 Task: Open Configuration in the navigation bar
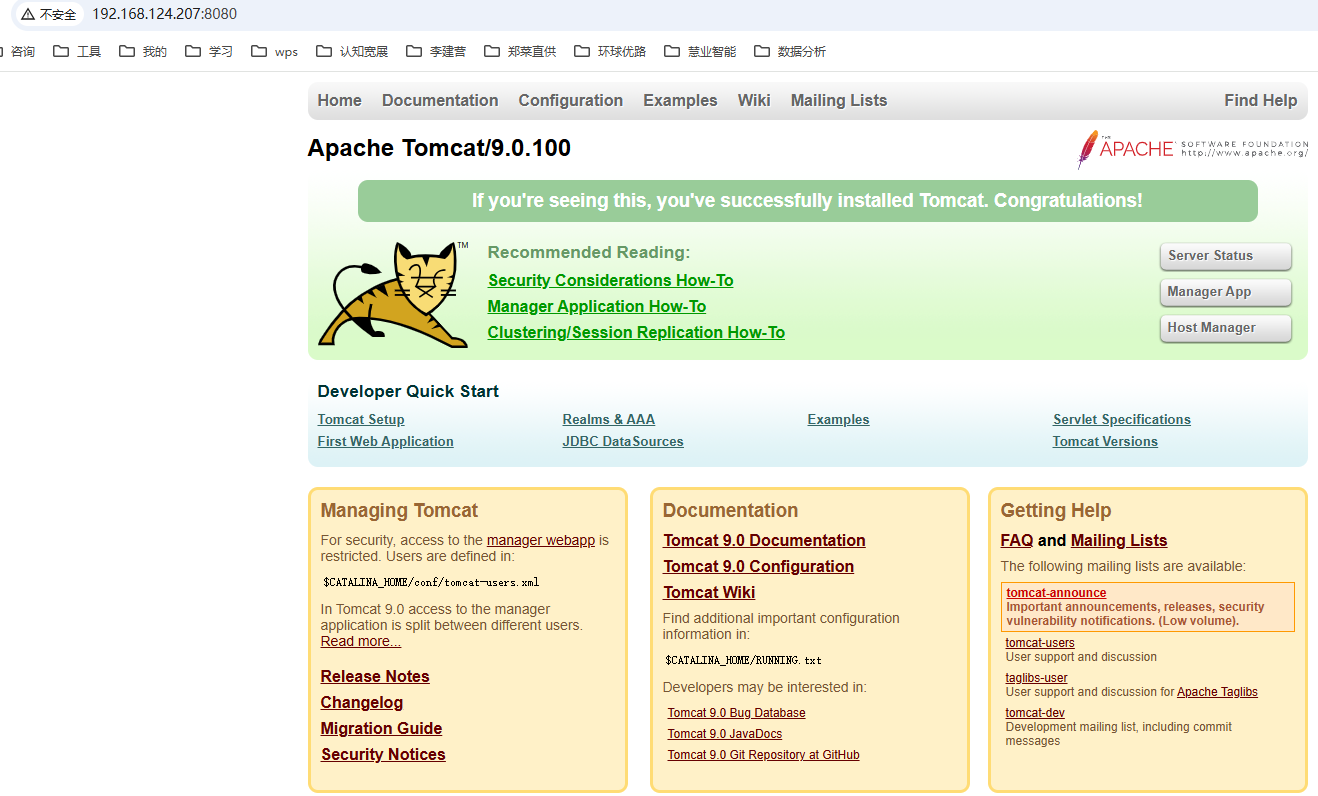pos(571,100)
